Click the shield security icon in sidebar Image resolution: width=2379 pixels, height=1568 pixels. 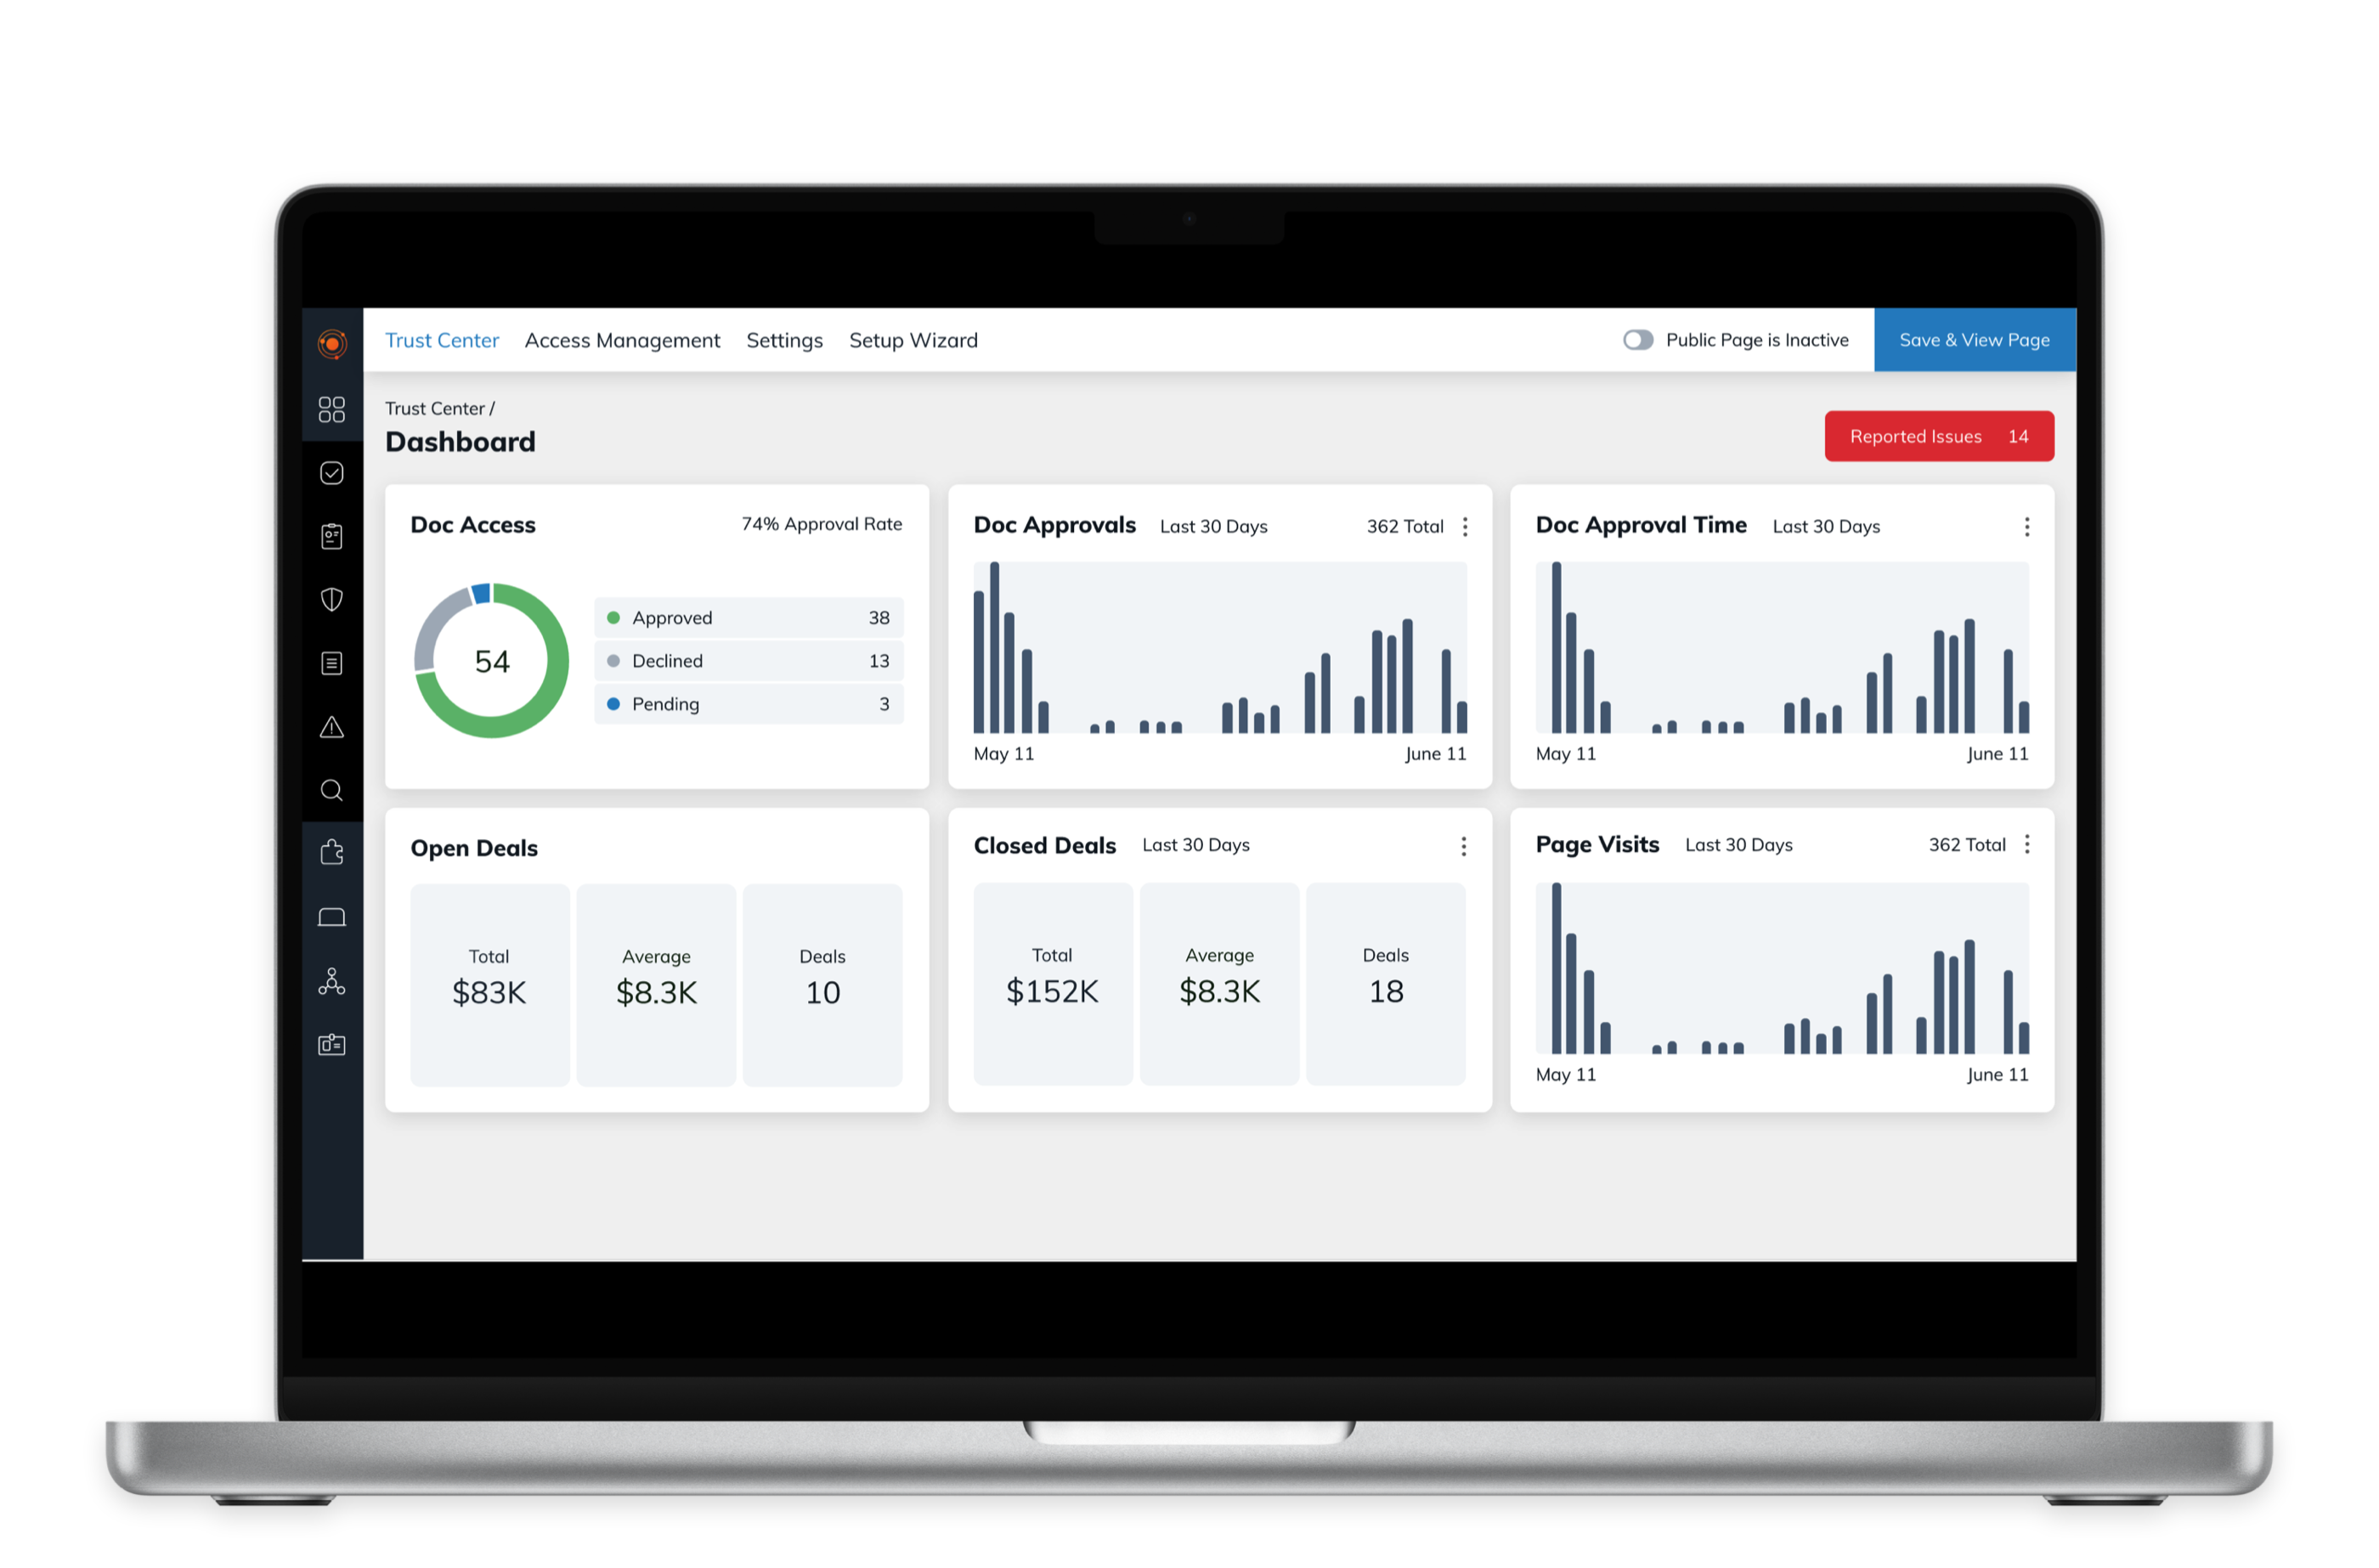332,599
